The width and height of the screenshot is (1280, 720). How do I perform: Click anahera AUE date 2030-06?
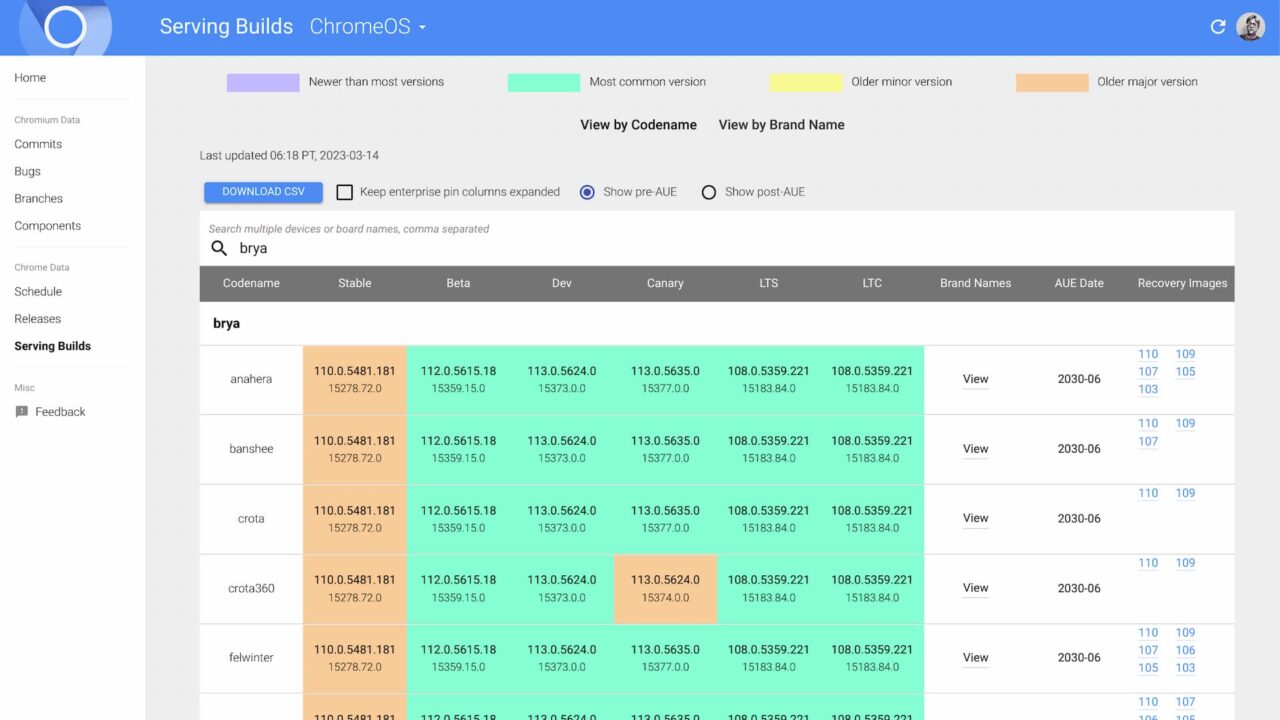point(1079,380)
